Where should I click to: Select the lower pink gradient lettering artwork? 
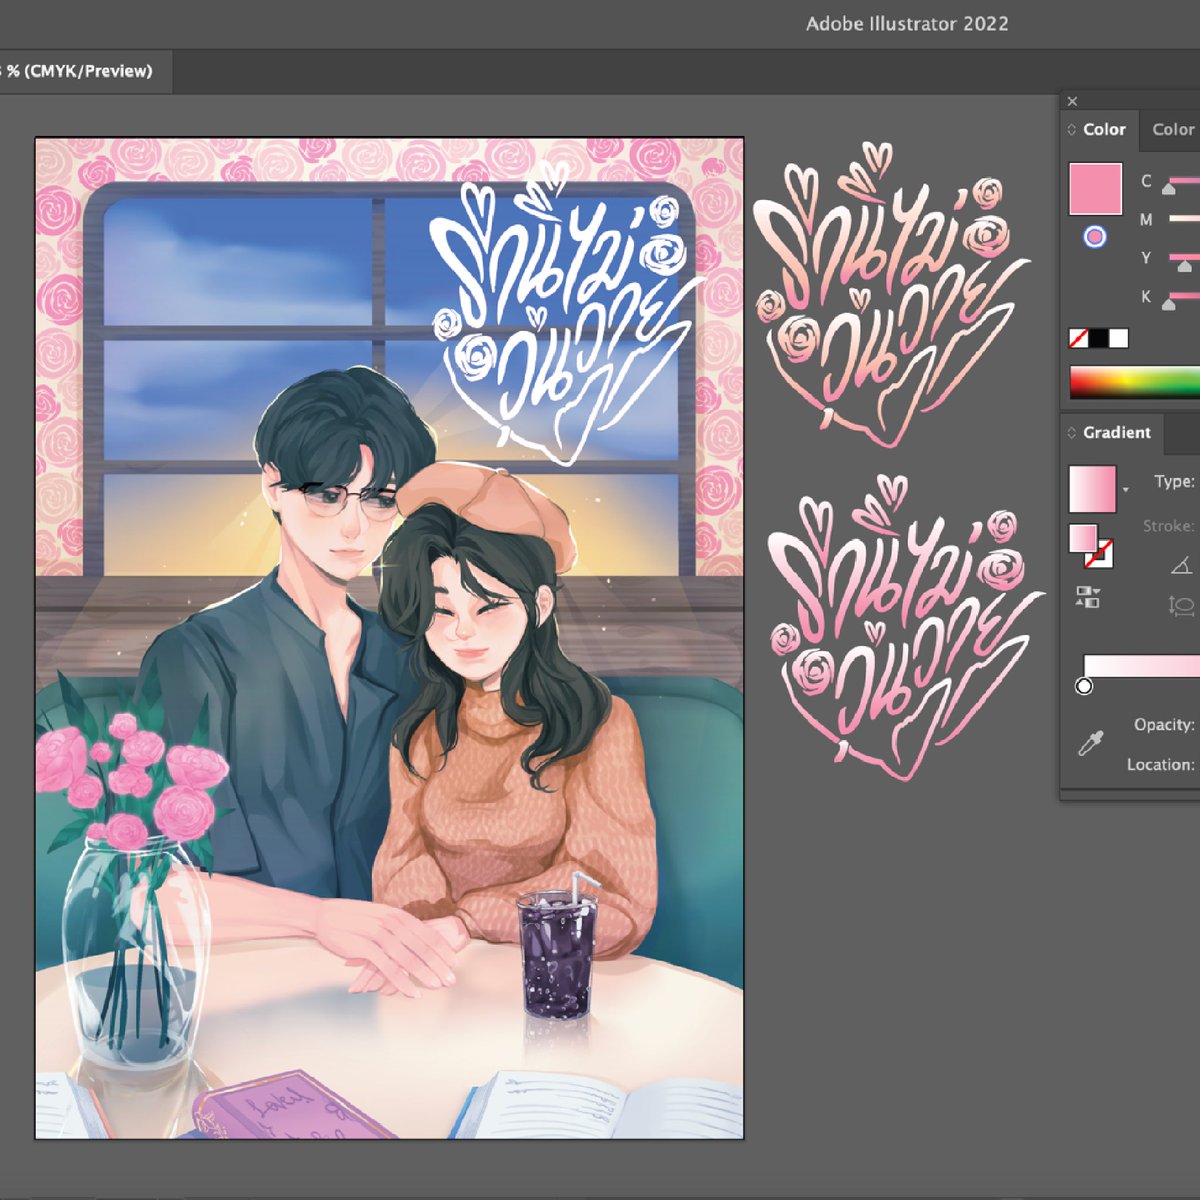905,627
